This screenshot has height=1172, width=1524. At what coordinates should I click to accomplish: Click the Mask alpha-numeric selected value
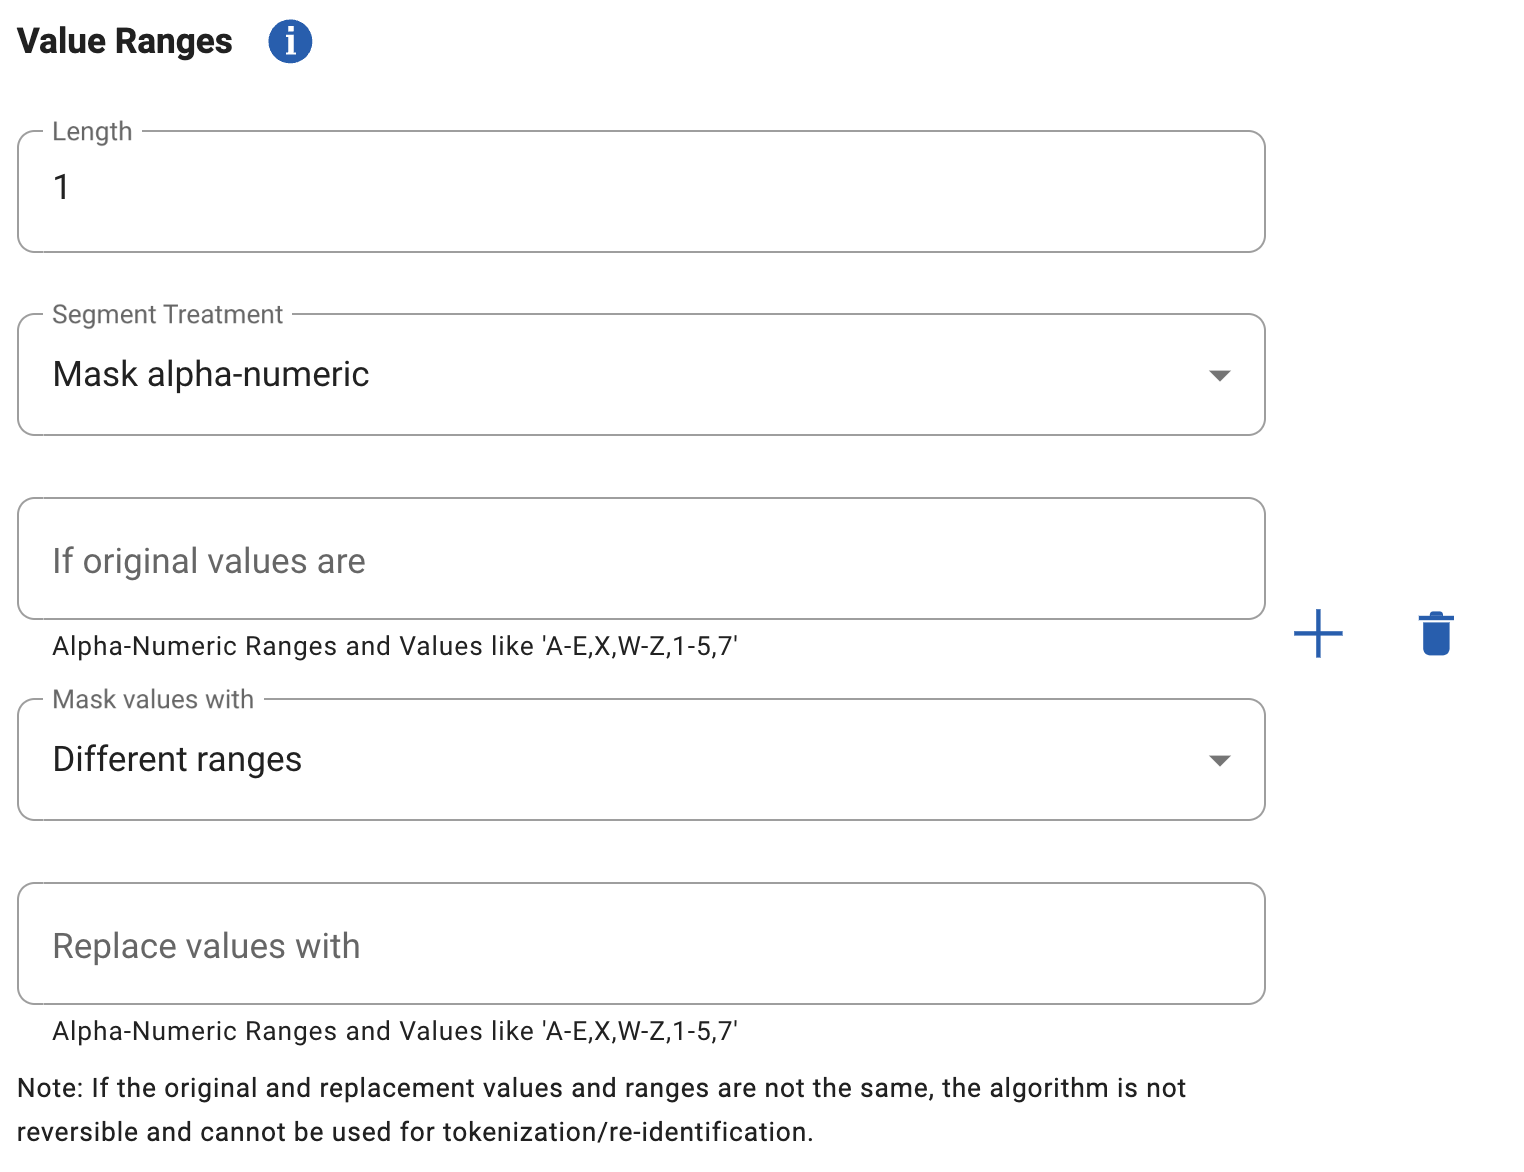tap(211, 375)
